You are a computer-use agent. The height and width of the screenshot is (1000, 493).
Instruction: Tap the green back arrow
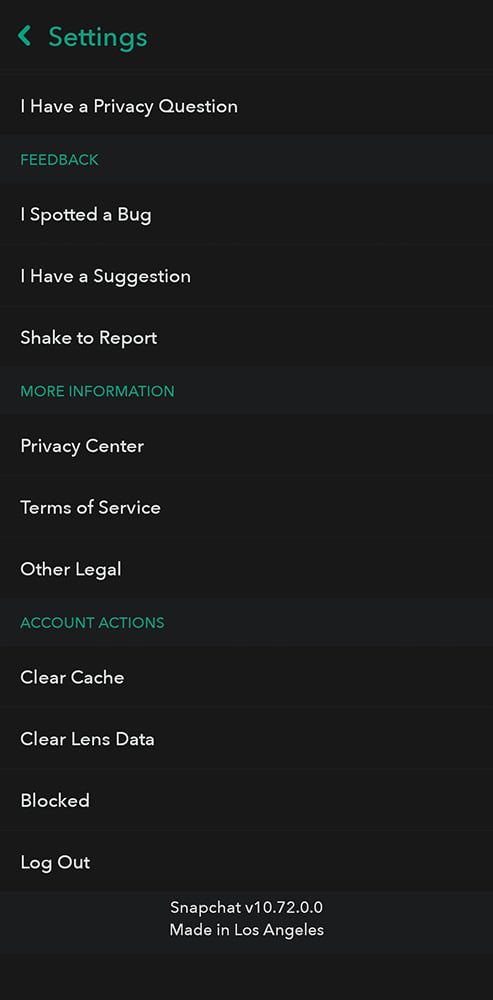pos(24,36)
